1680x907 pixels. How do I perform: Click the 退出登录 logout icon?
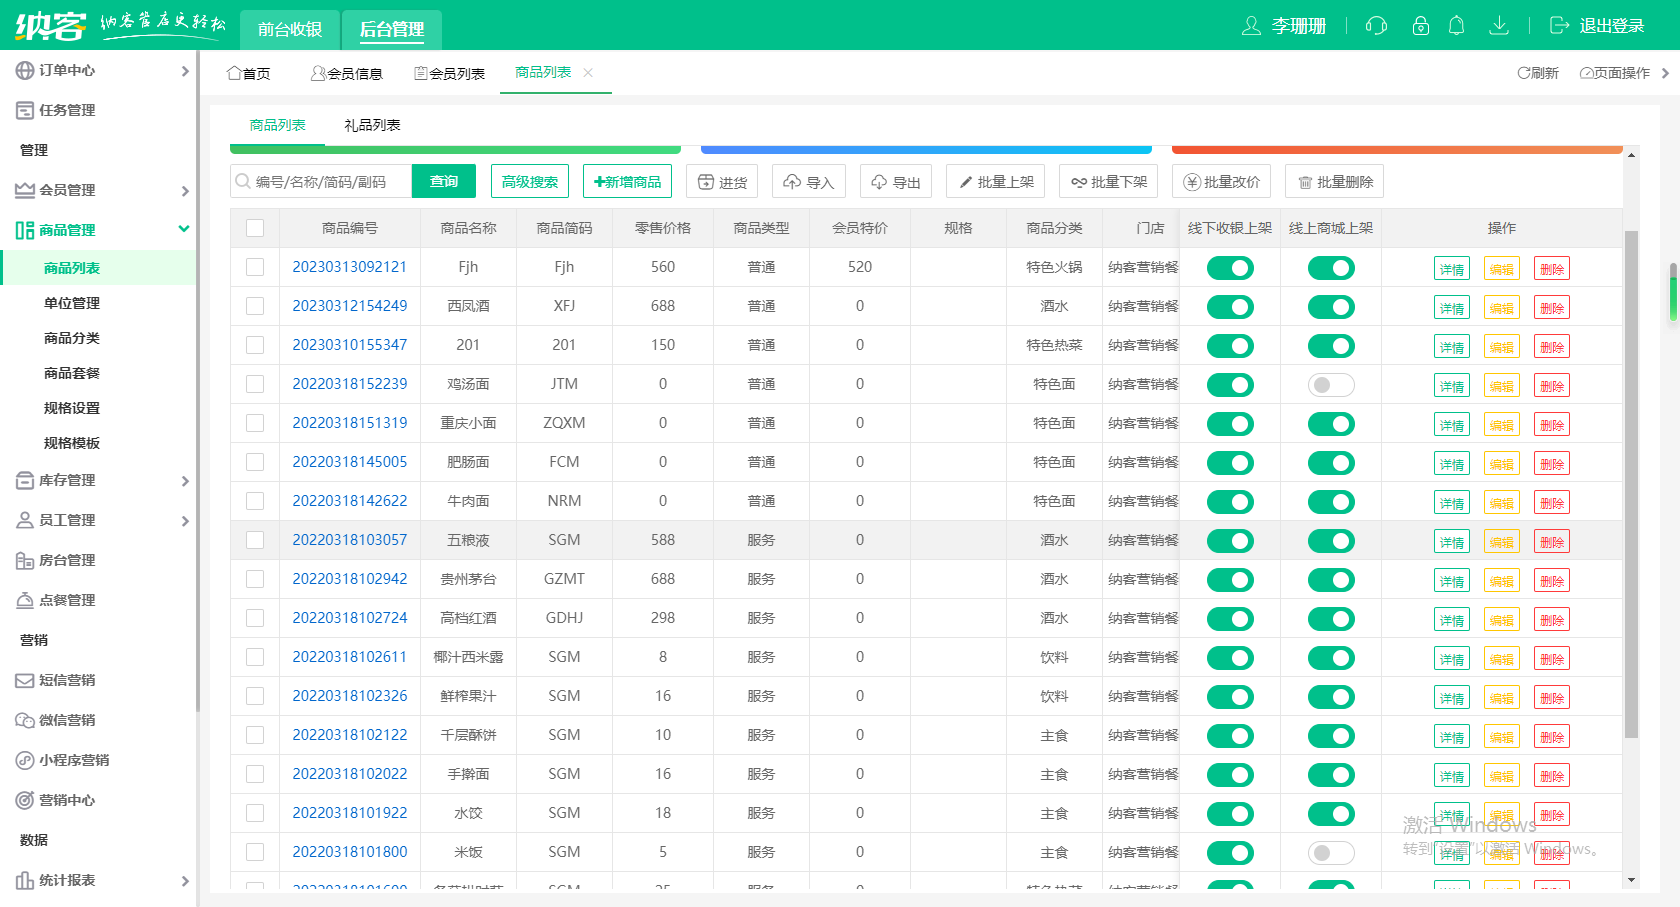1559,26
